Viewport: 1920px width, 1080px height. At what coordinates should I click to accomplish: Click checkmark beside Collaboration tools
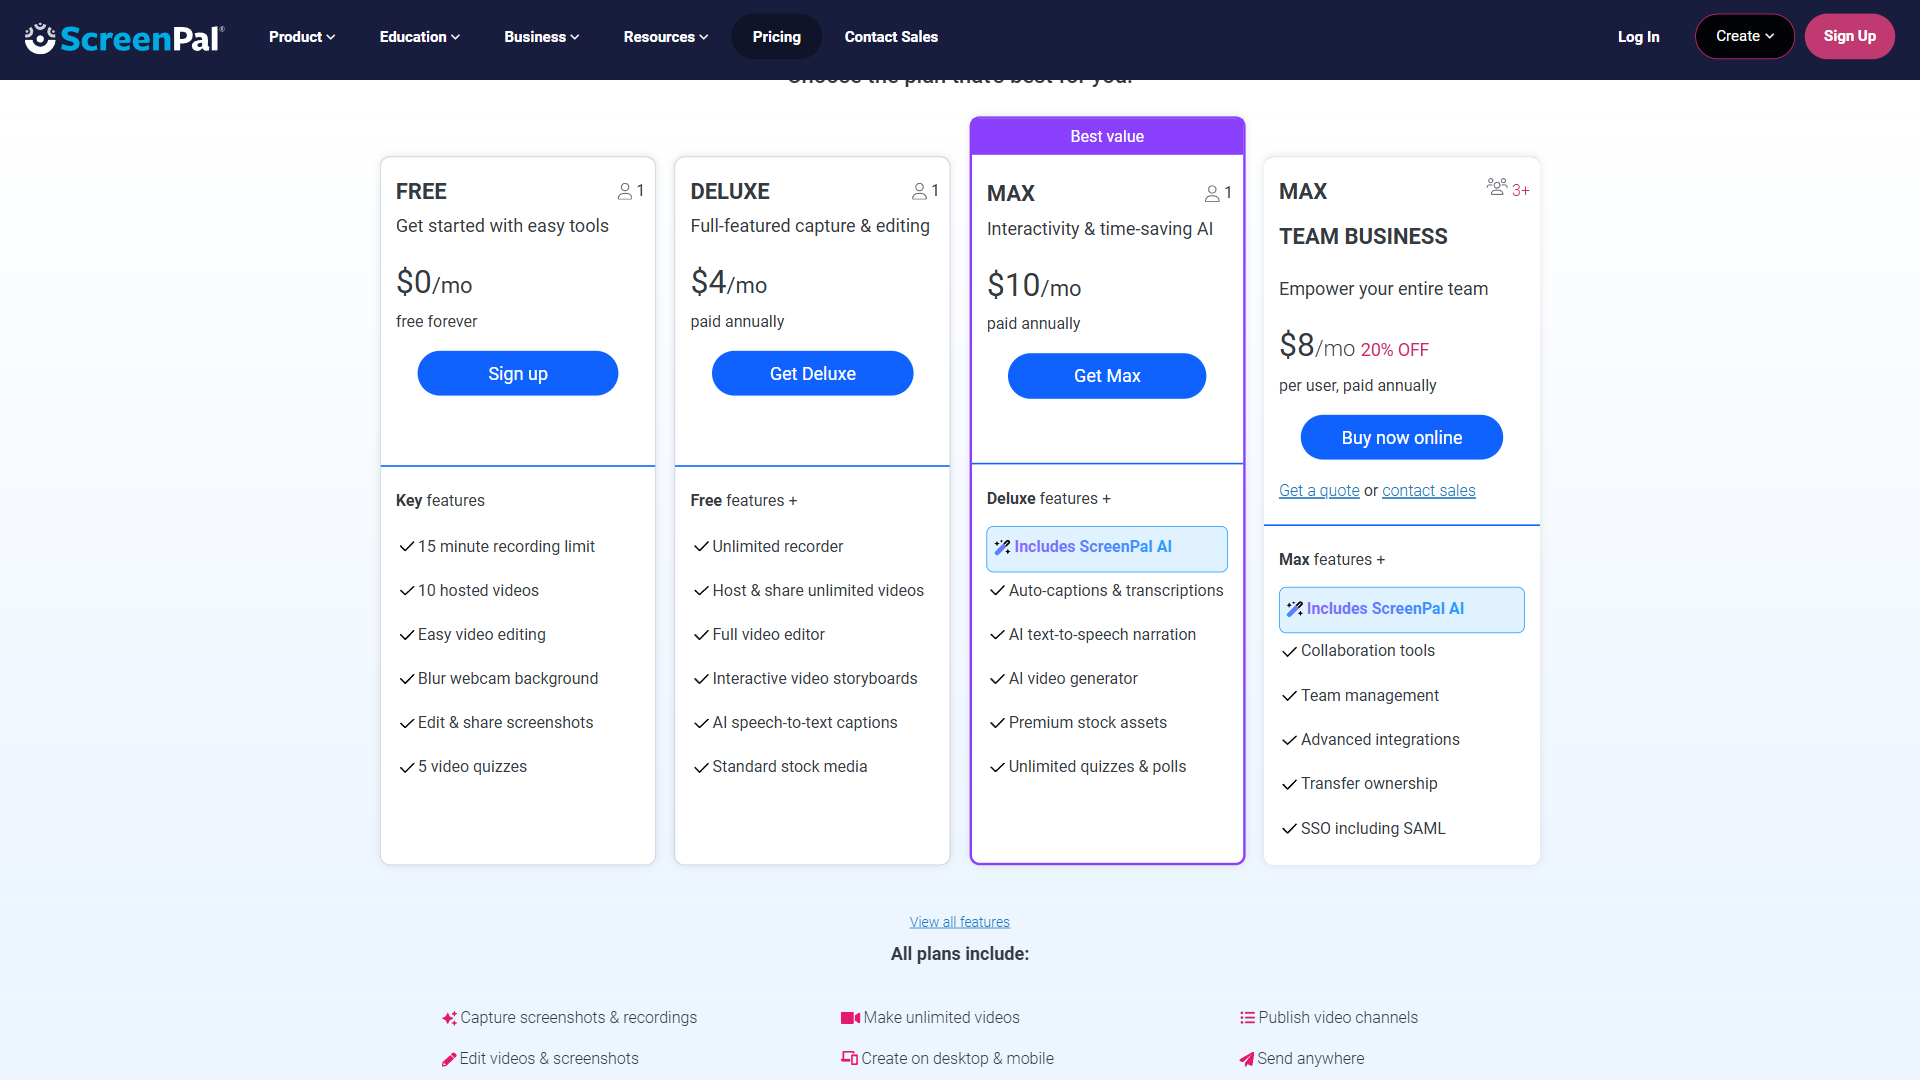point(1289,651)
